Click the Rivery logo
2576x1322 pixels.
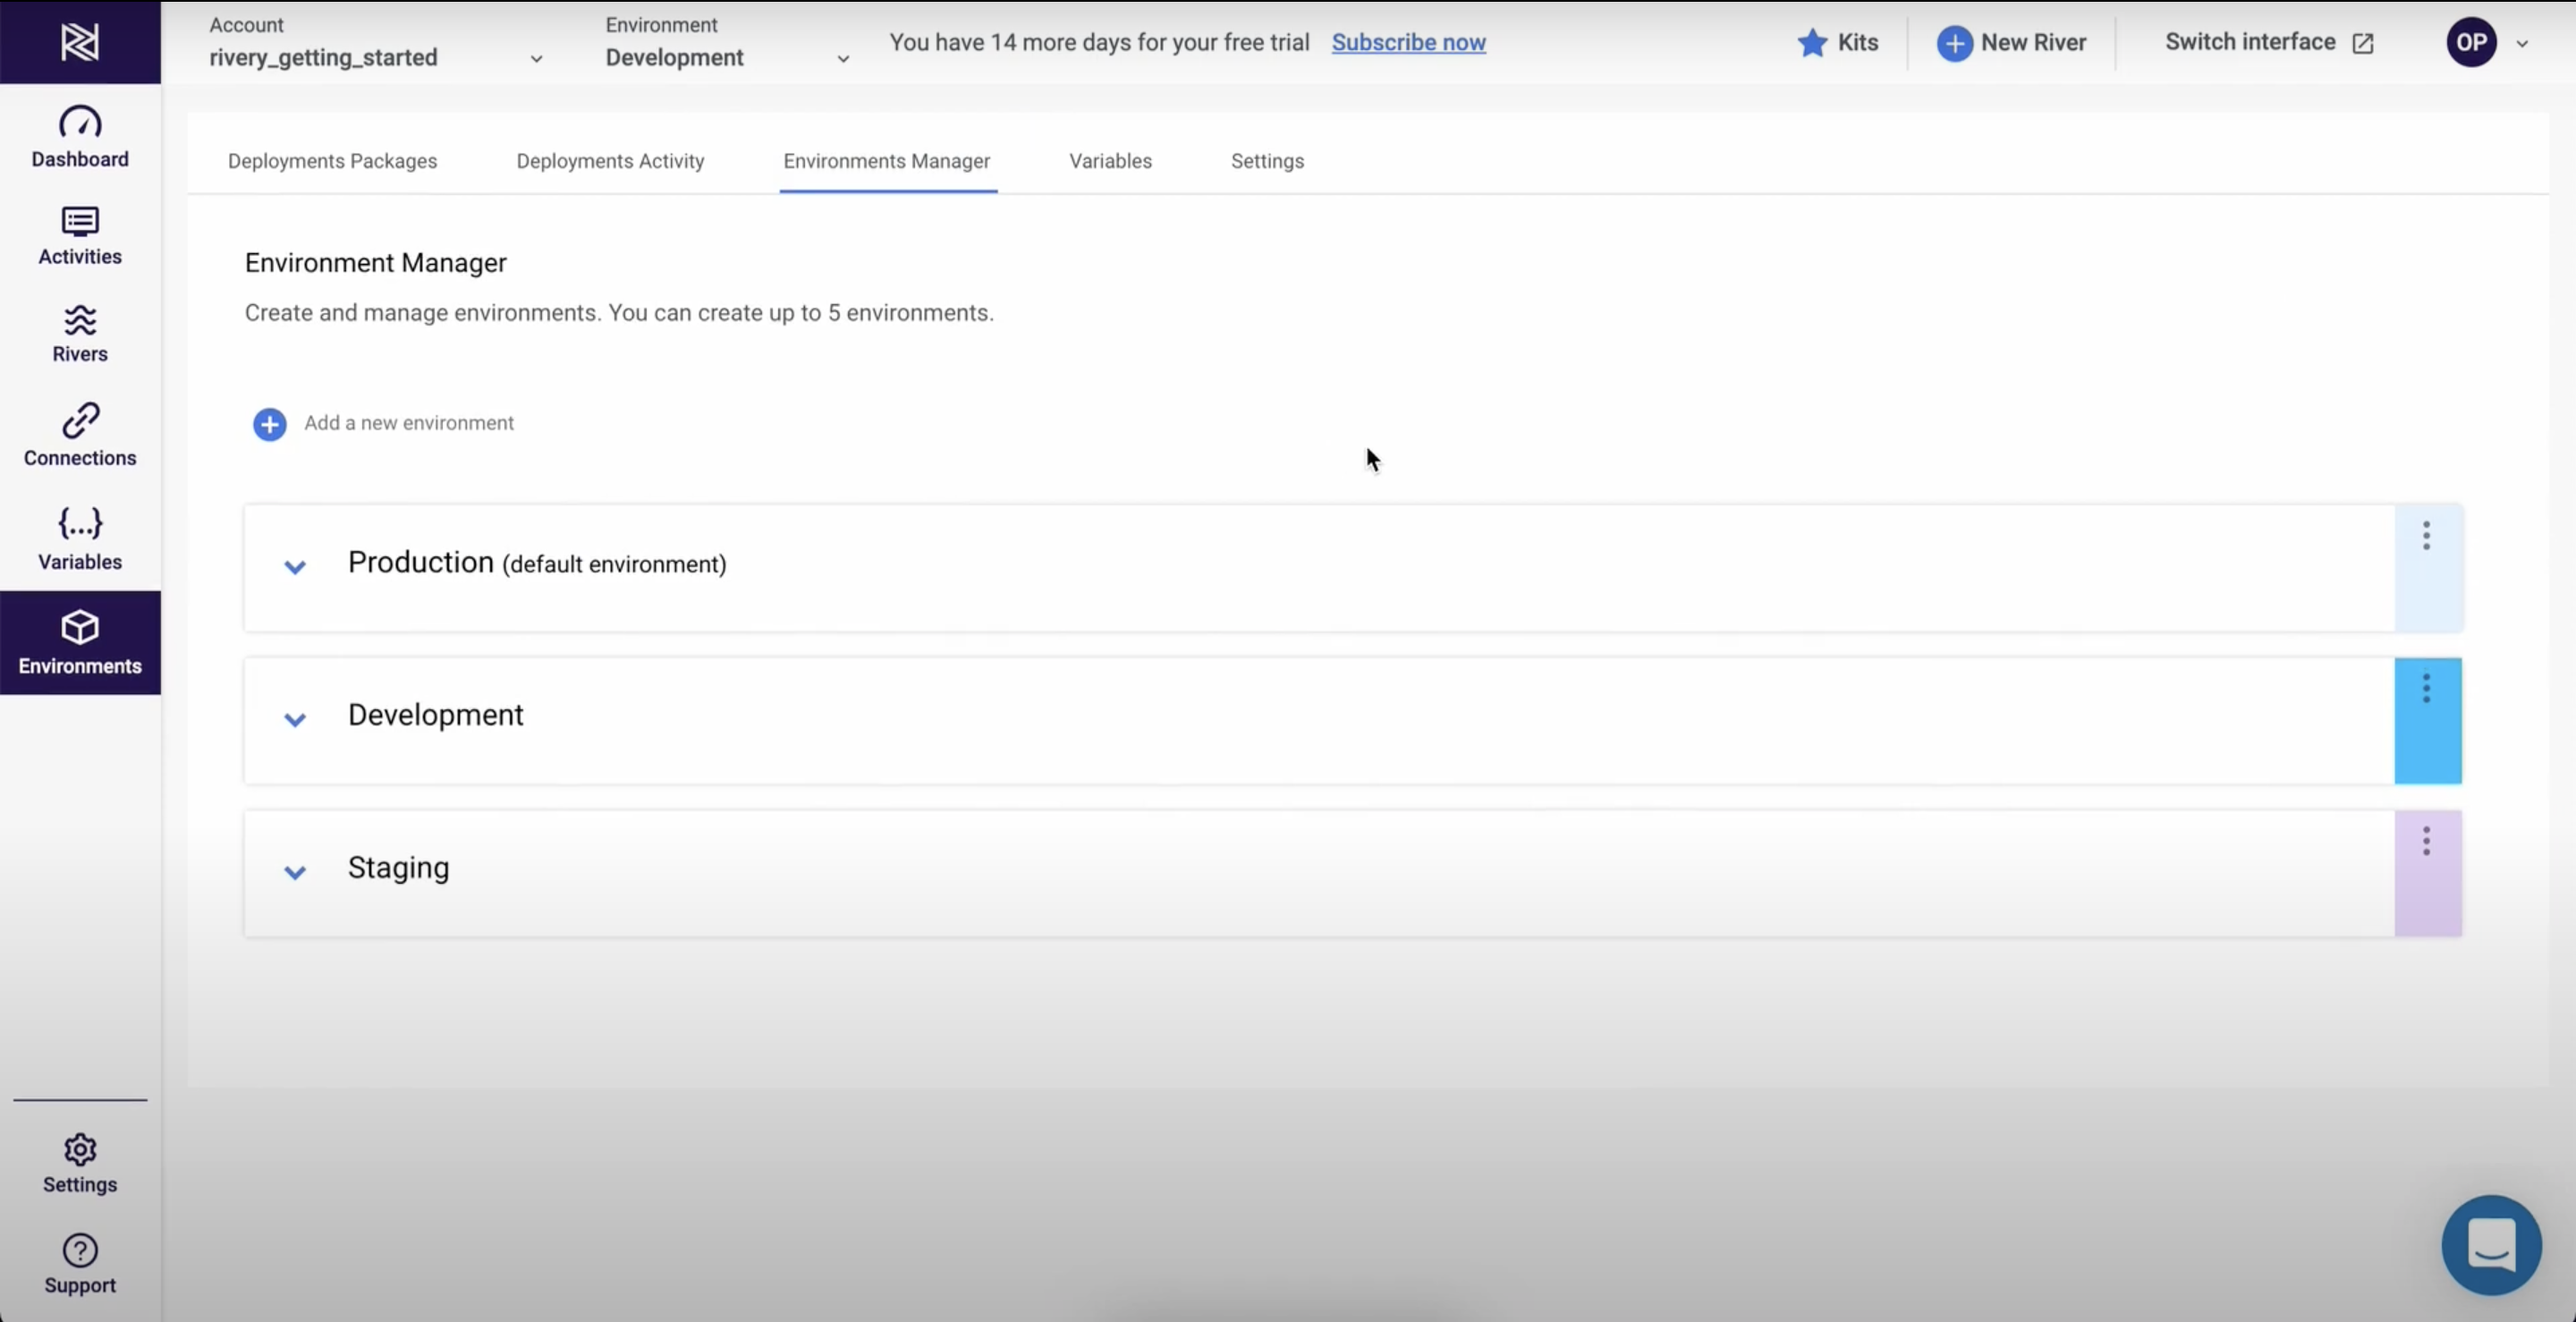pos(80,42)
